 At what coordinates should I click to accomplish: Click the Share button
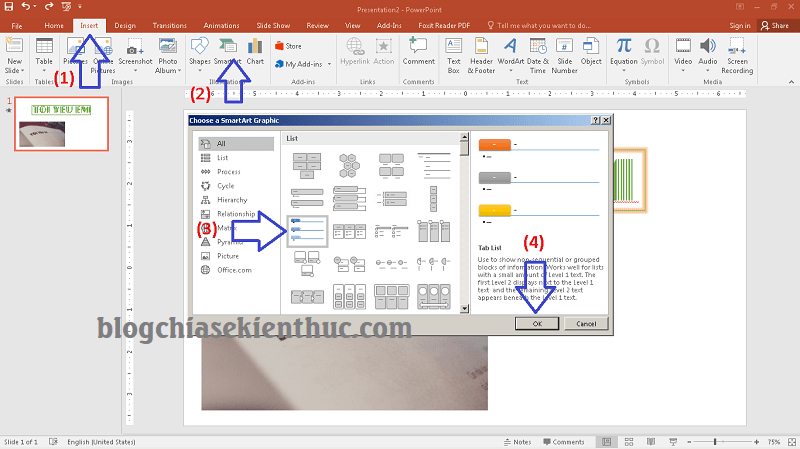775,26
